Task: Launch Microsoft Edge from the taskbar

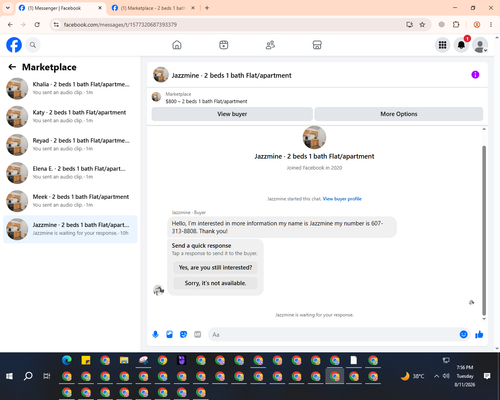Action: pos(67,360)
